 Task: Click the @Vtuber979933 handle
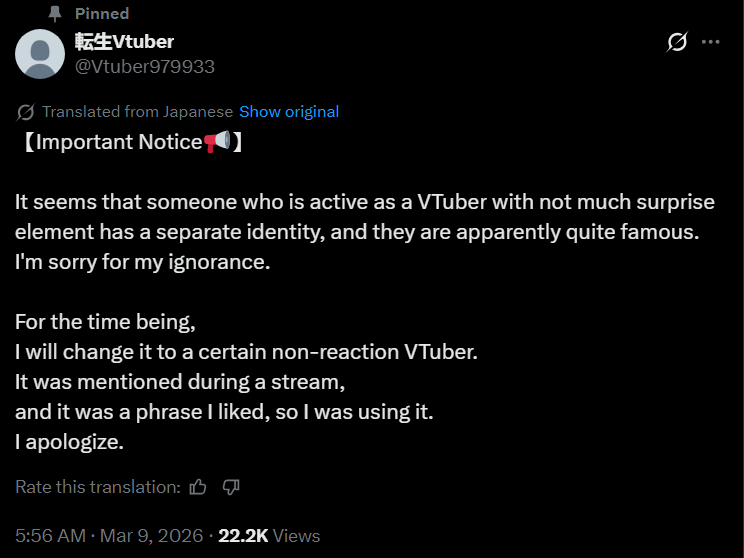click(x=145, y=66)
